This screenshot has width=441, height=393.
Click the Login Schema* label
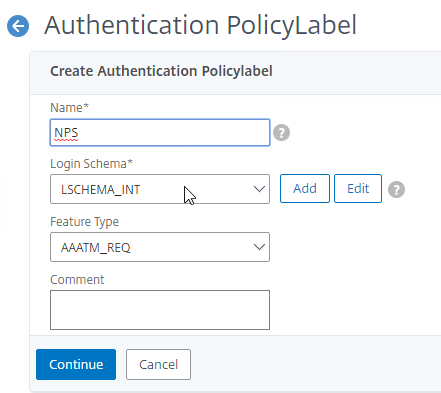91,164
